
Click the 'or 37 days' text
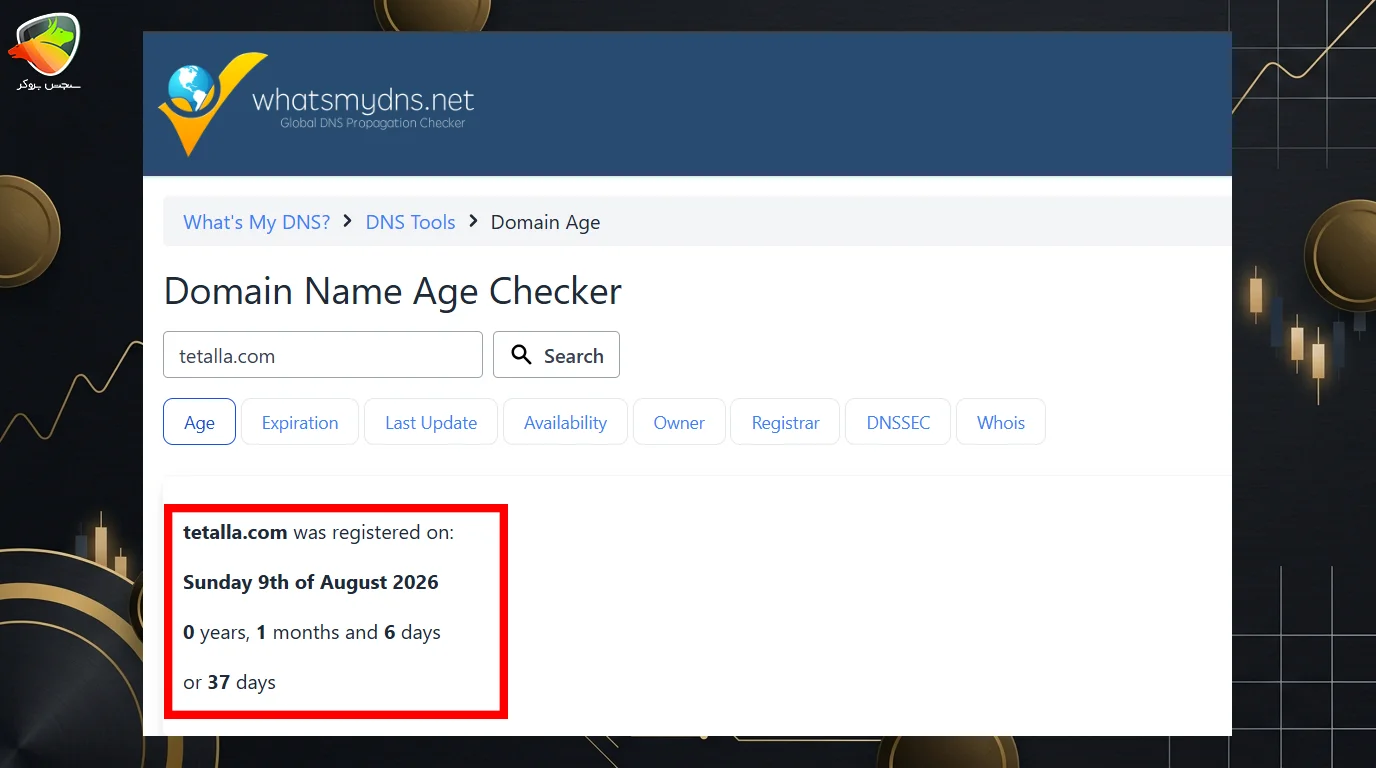point(229,682)
